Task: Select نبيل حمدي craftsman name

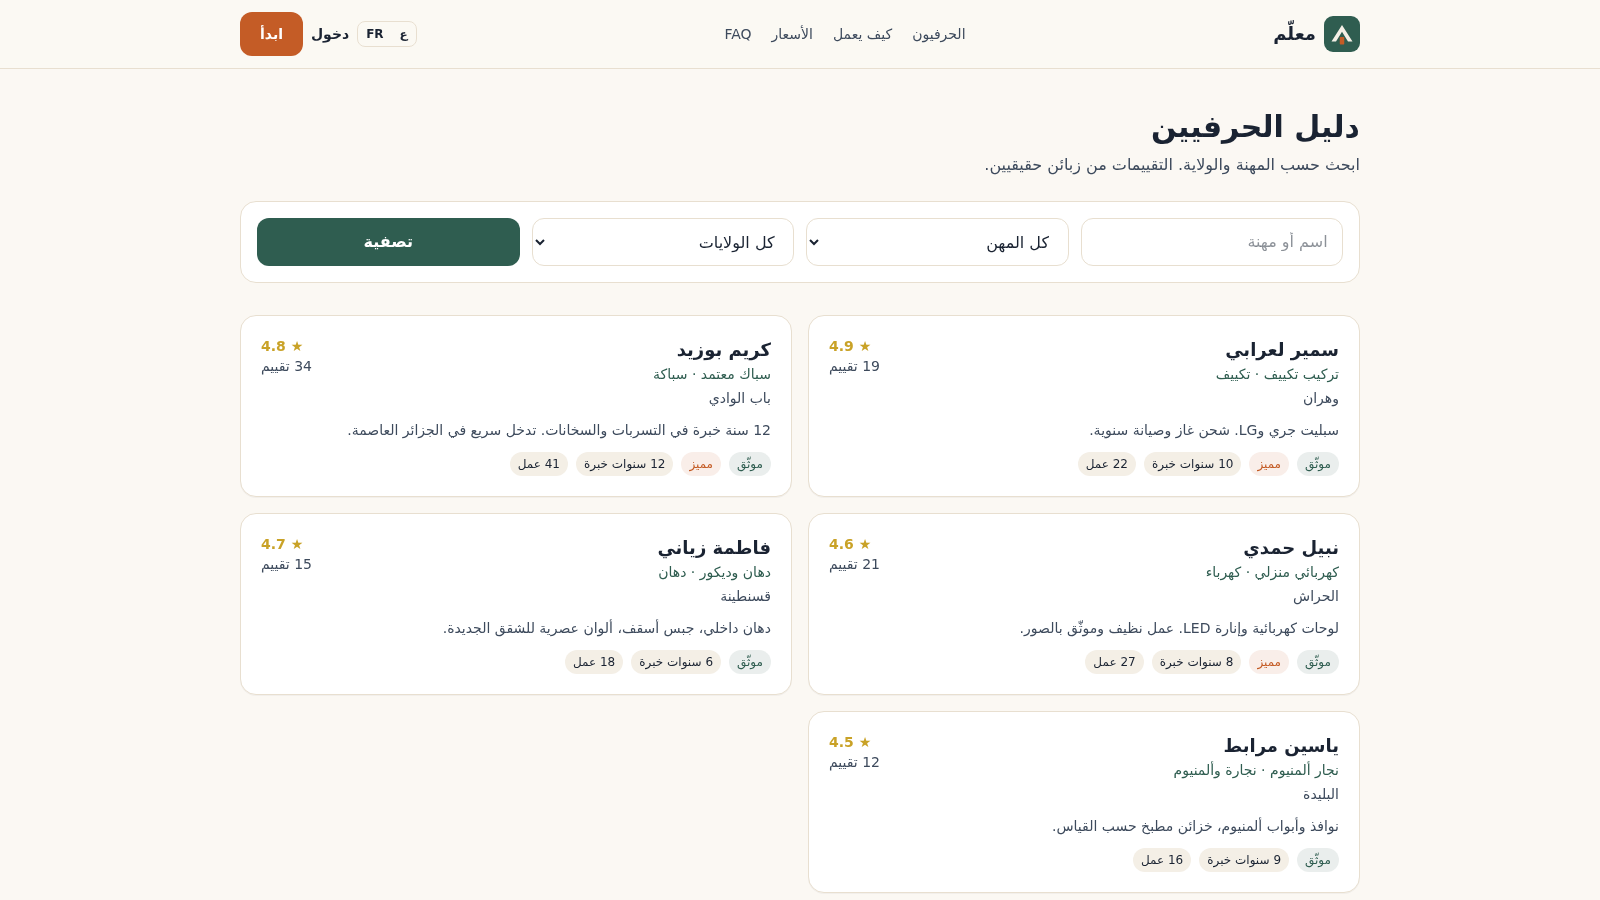Action: click(1291, 548)
